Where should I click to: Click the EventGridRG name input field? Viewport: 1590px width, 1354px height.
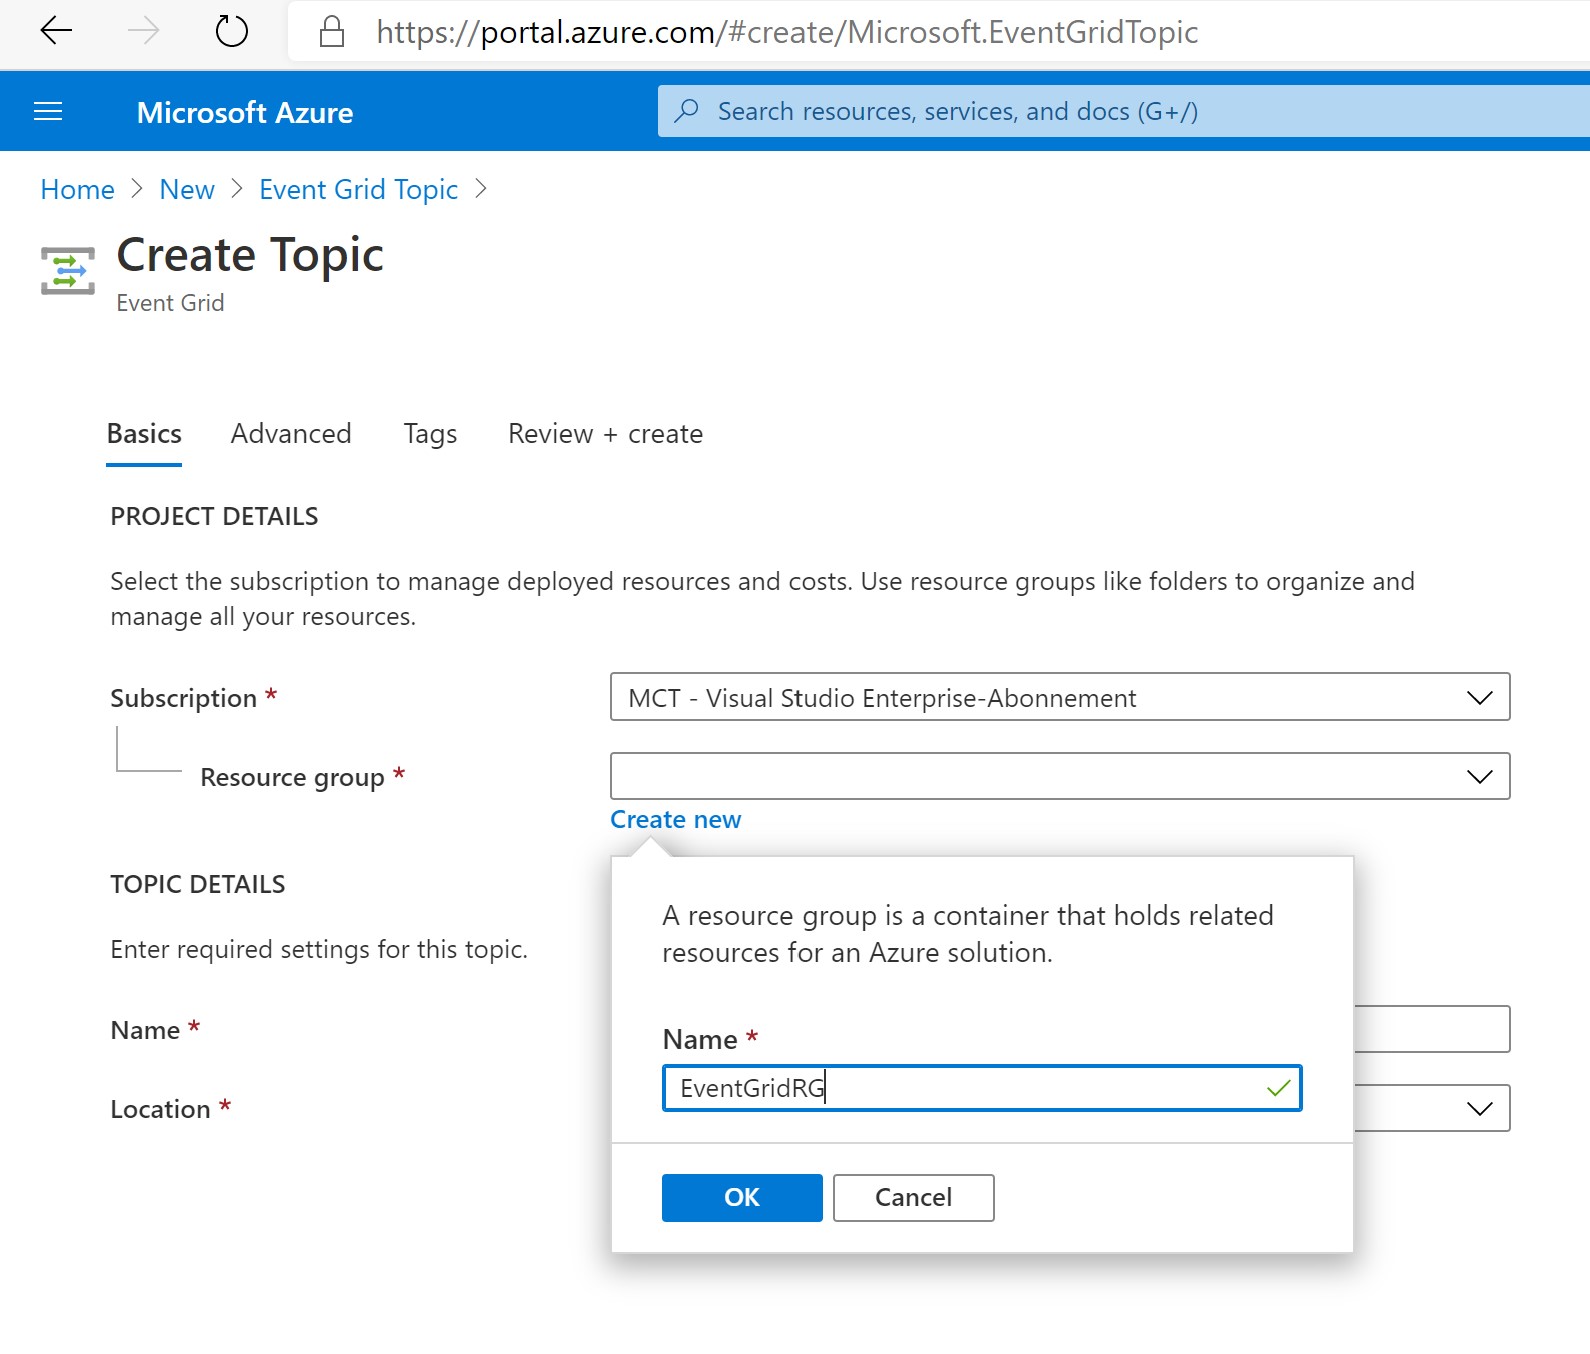982,1088
